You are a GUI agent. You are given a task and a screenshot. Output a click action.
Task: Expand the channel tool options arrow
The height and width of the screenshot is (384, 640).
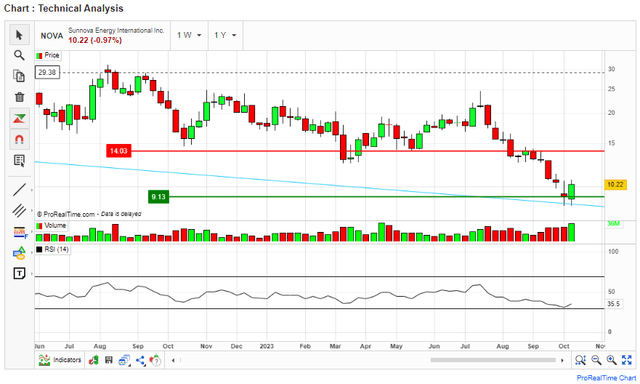tap(32, 211)
